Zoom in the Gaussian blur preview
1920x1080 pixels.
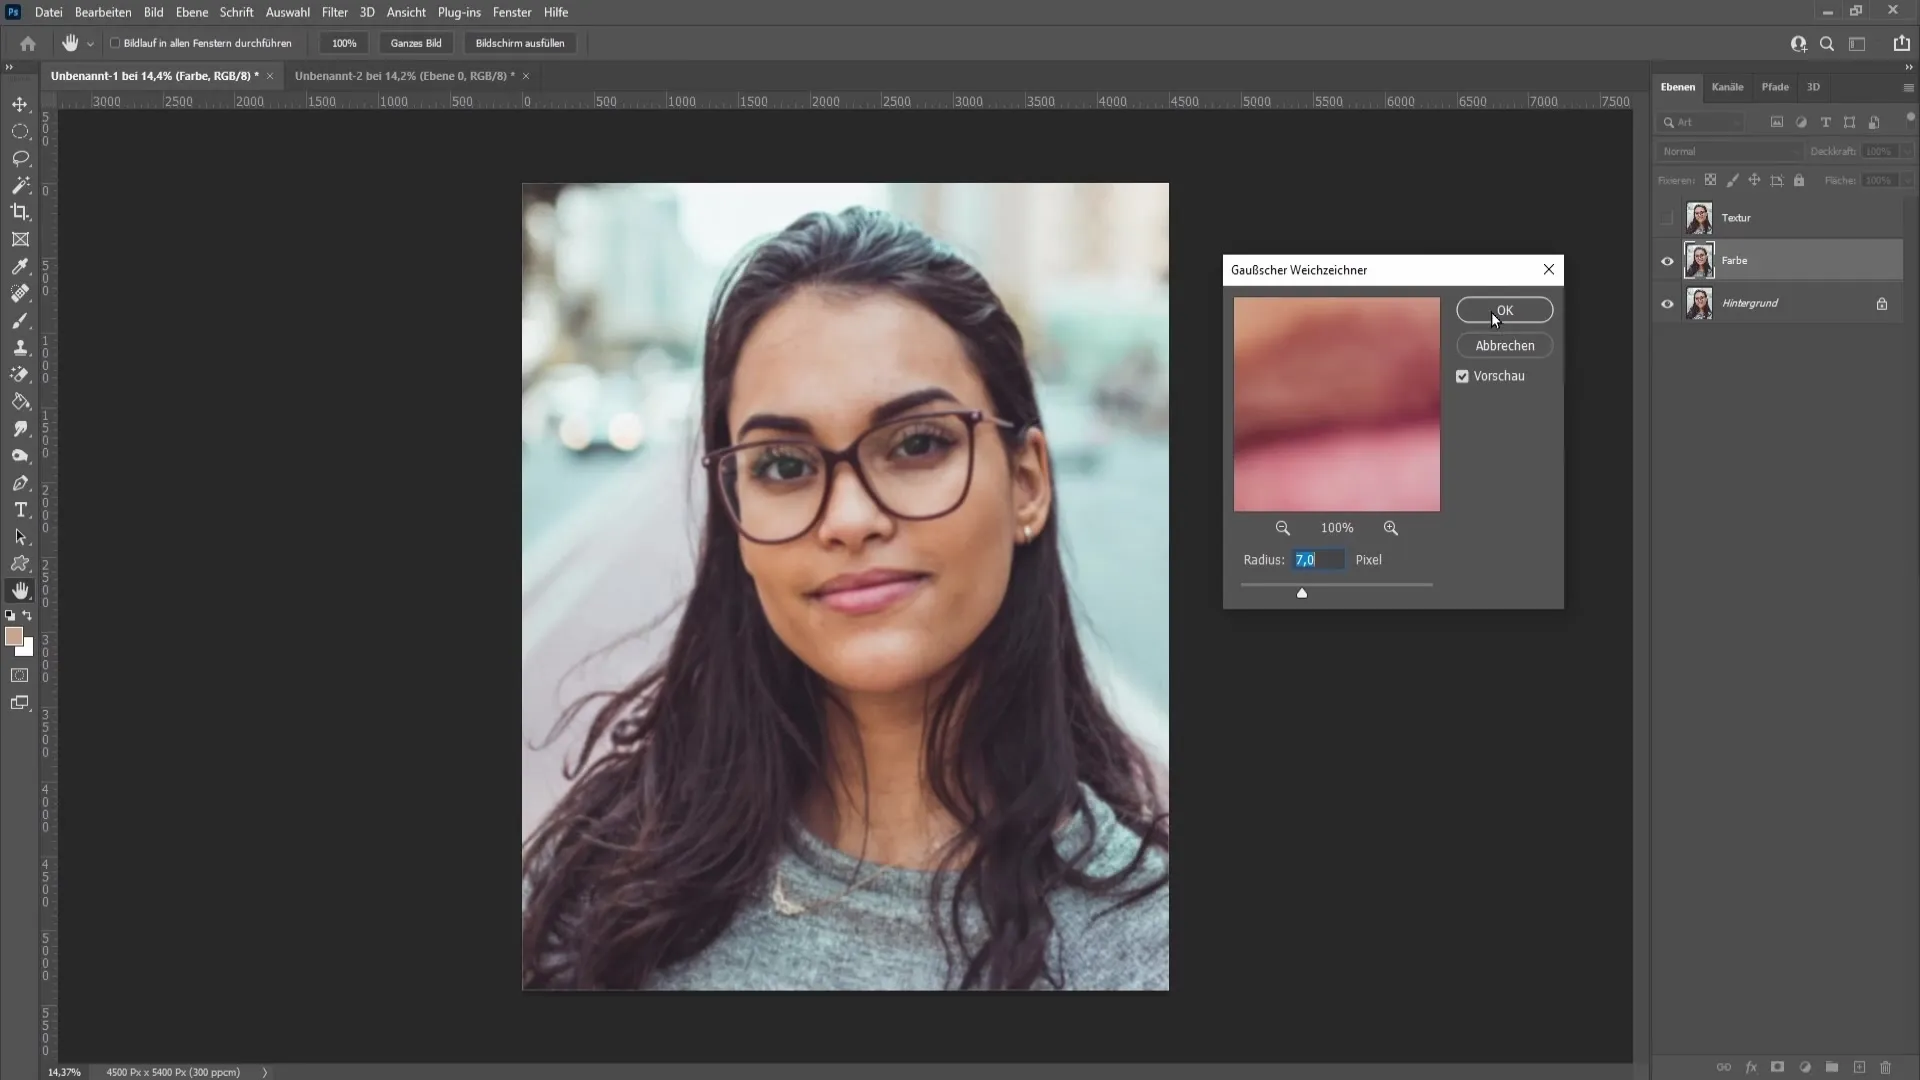1390,528
